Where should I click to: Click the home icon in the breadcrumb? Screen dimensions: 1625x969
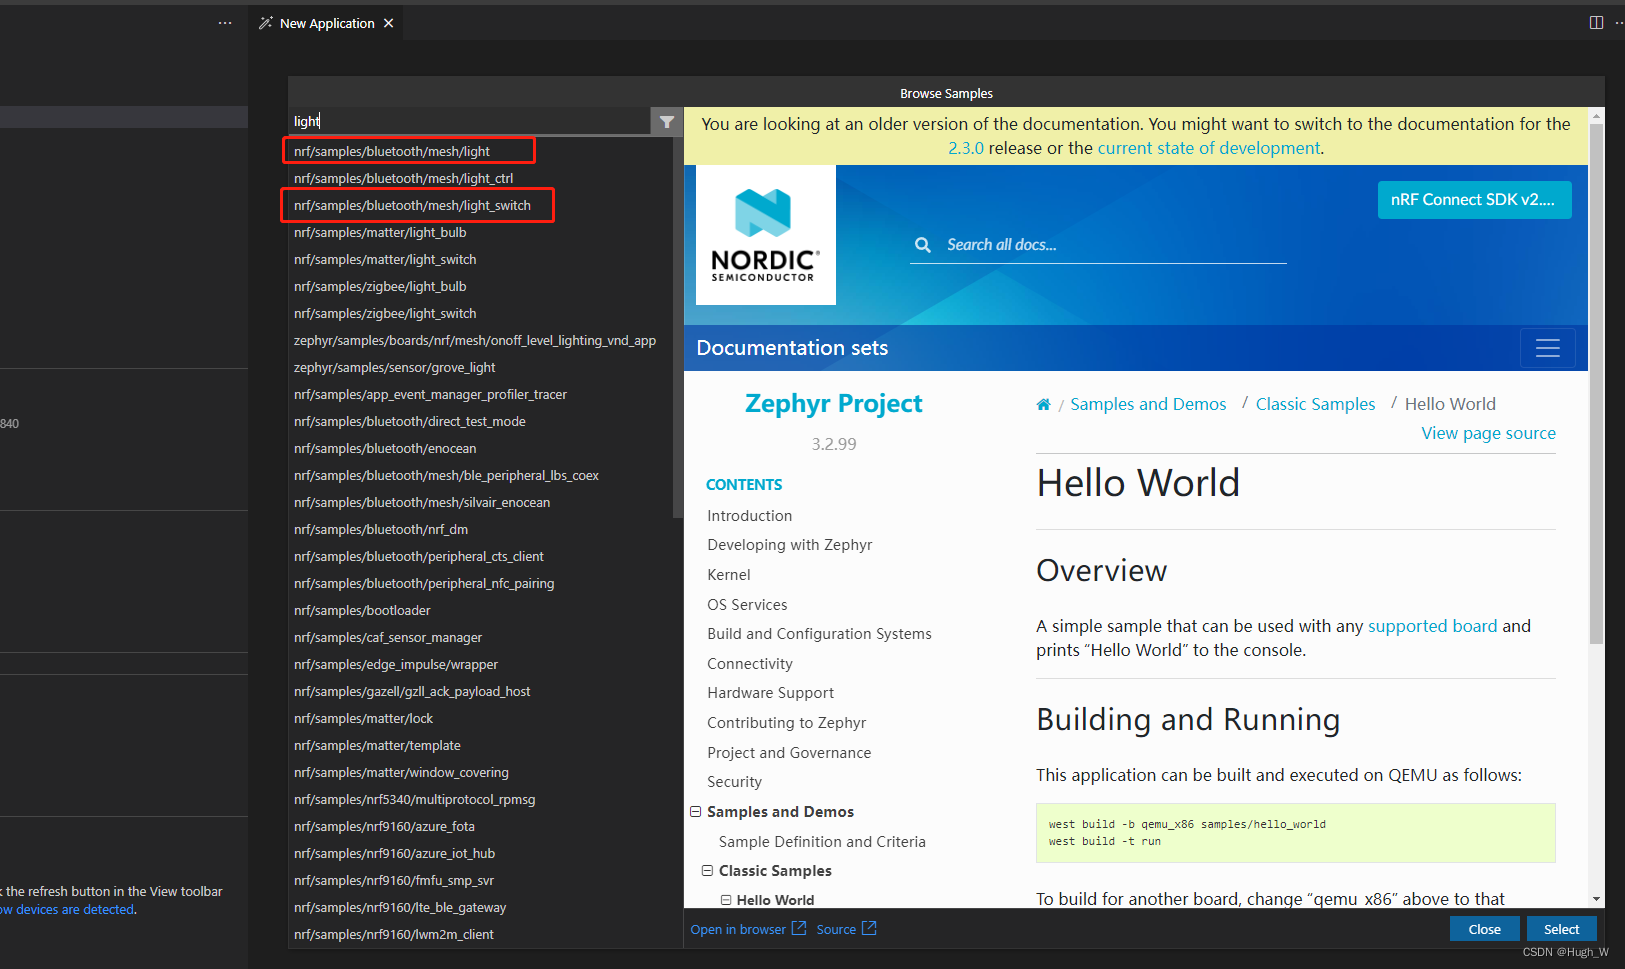click(x=1043, y=404)
